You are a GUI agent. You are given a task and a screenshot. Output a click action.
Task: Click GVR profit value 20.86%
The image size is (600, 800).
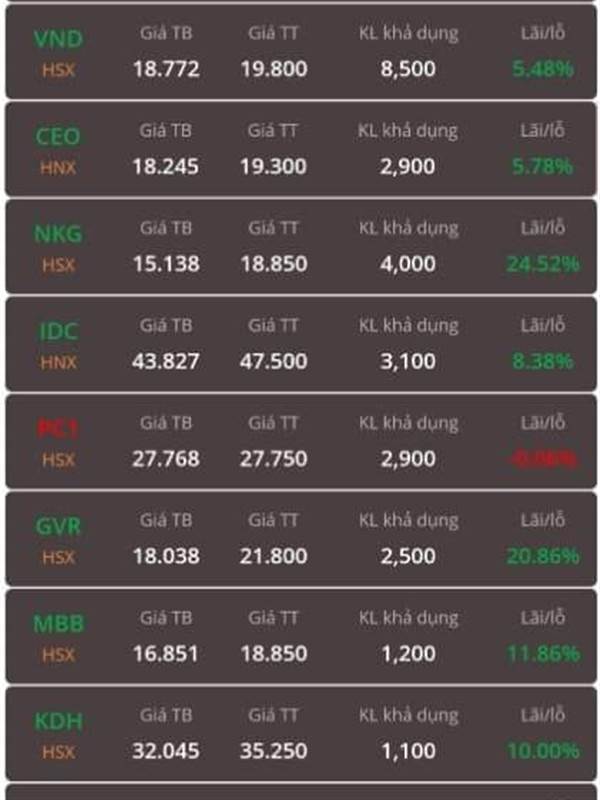coord(543,556)
